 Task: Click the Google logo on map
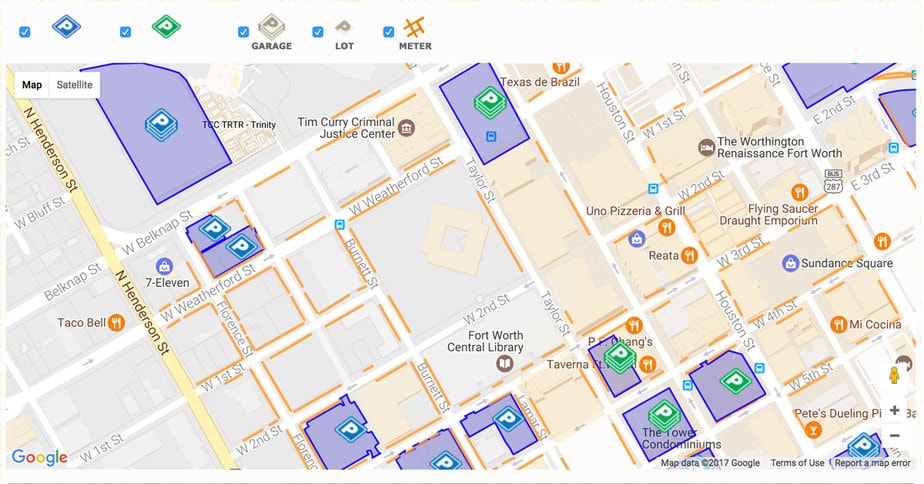39,457
